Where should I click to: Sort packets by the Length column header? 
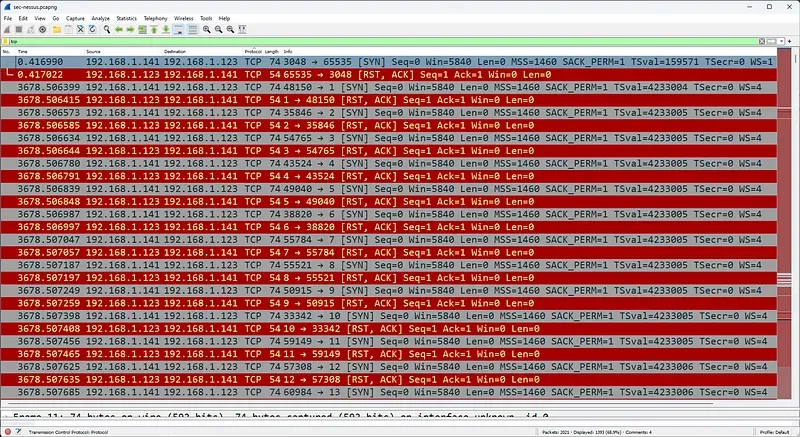point(272,52)
